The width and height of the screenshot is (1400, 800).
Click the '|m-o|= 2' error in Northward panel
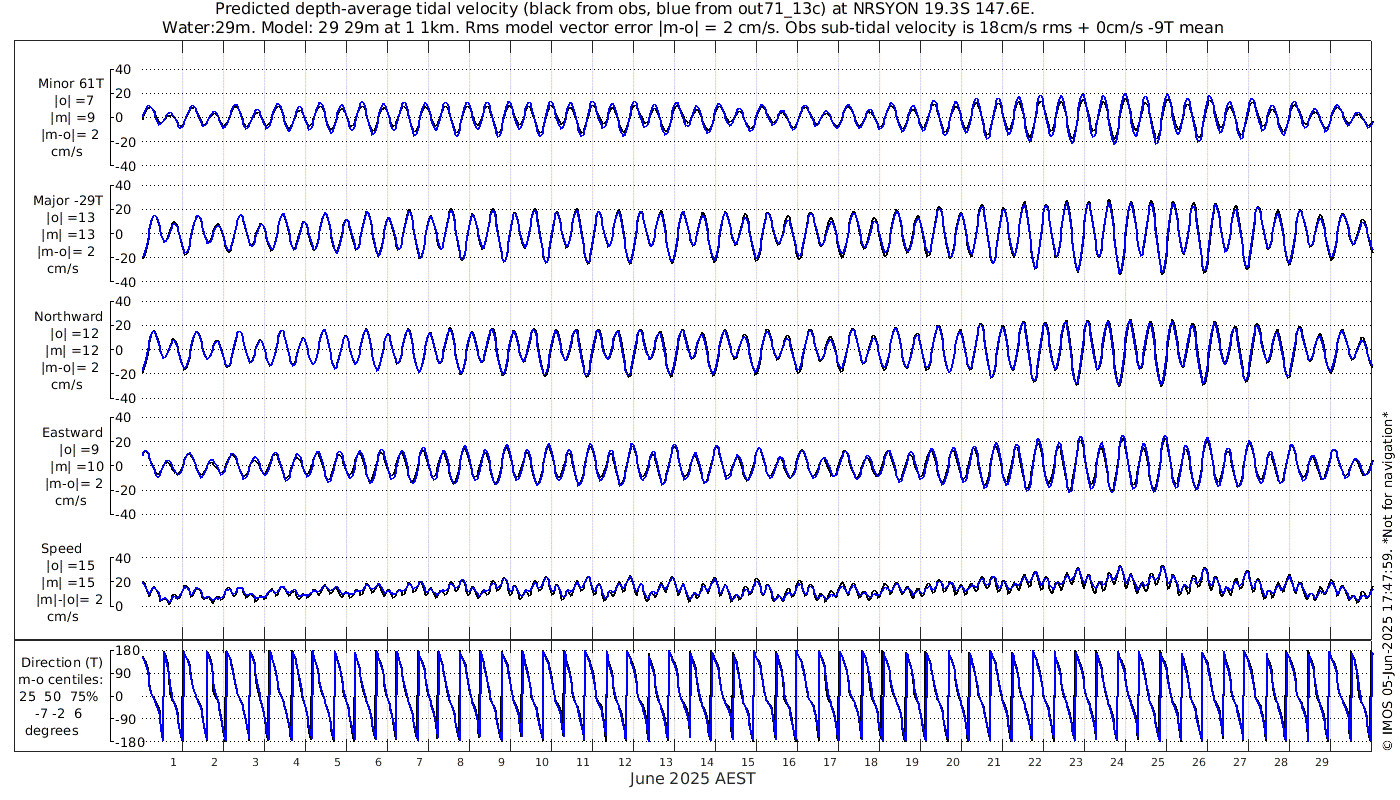(x=70, y=367)
